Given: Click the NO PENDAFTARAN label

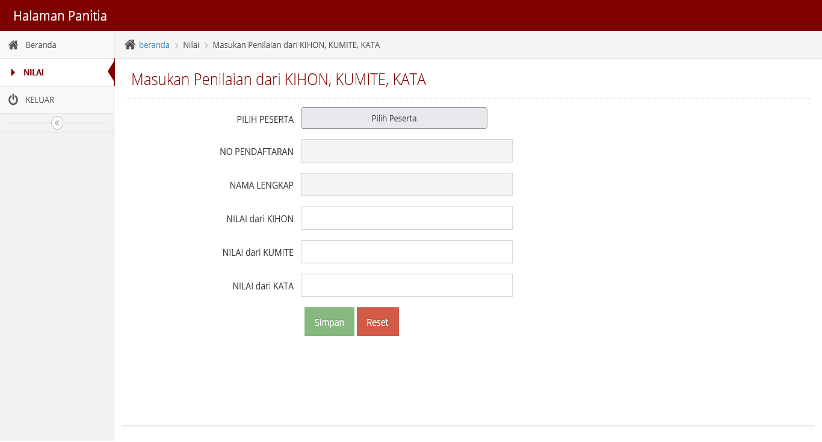Looking at the screenshot, I should 256,152.
